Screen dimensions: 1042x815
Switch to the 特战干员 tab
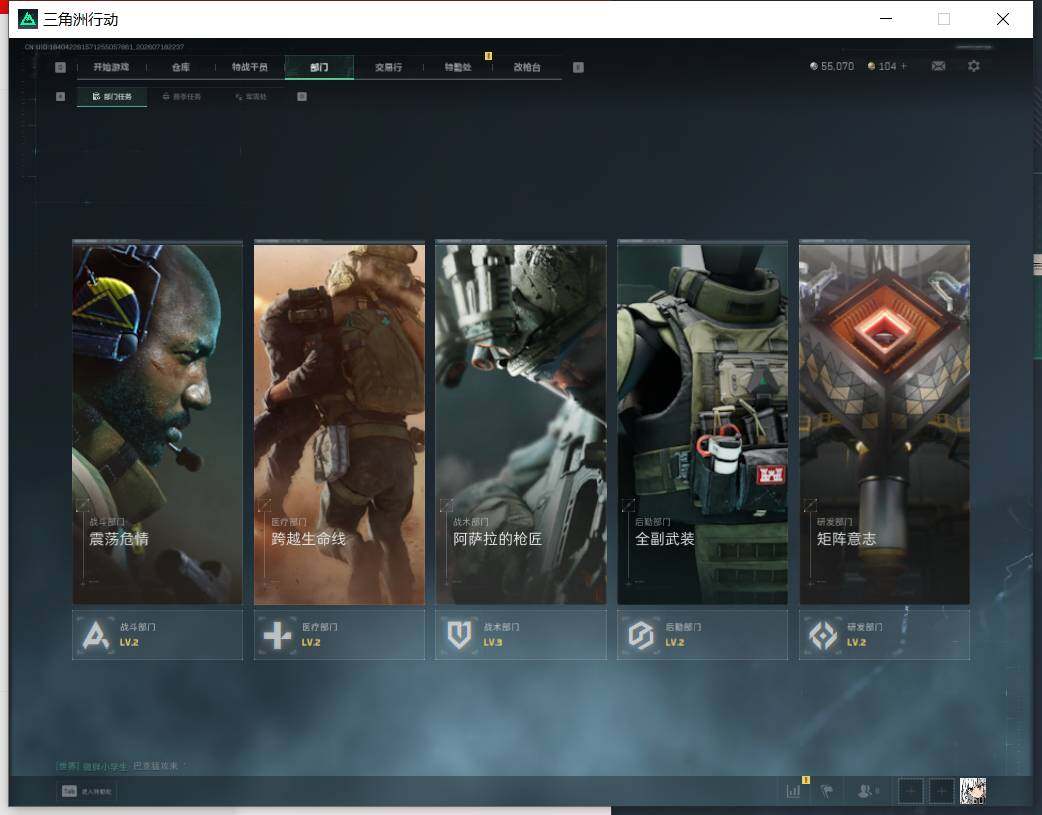click(250, 67)
